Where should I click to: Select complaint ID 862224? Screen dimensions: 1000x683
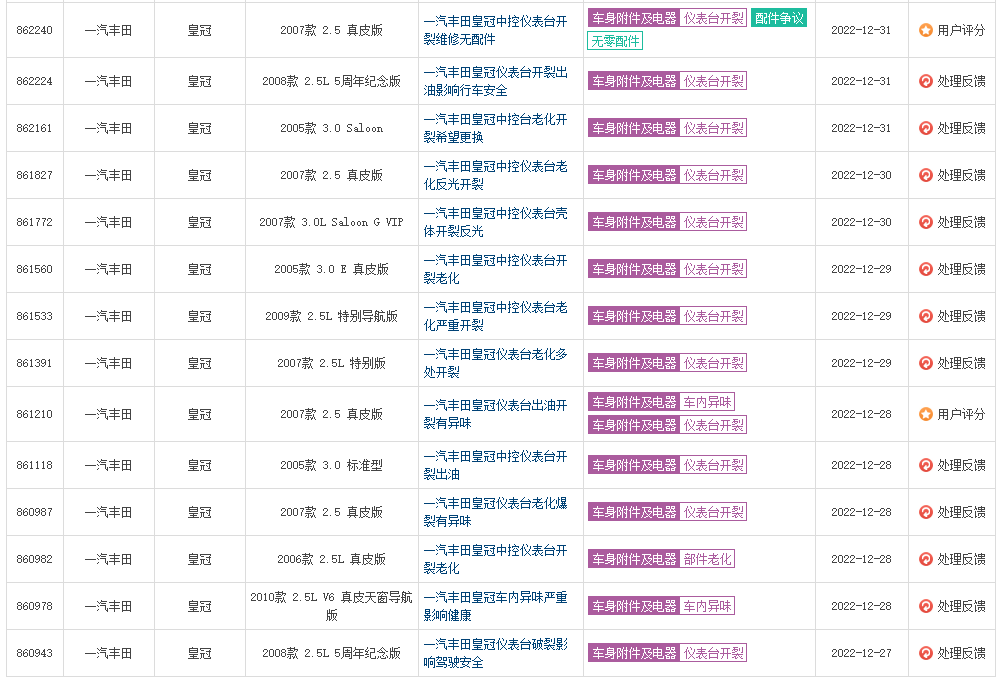(34, 81)
